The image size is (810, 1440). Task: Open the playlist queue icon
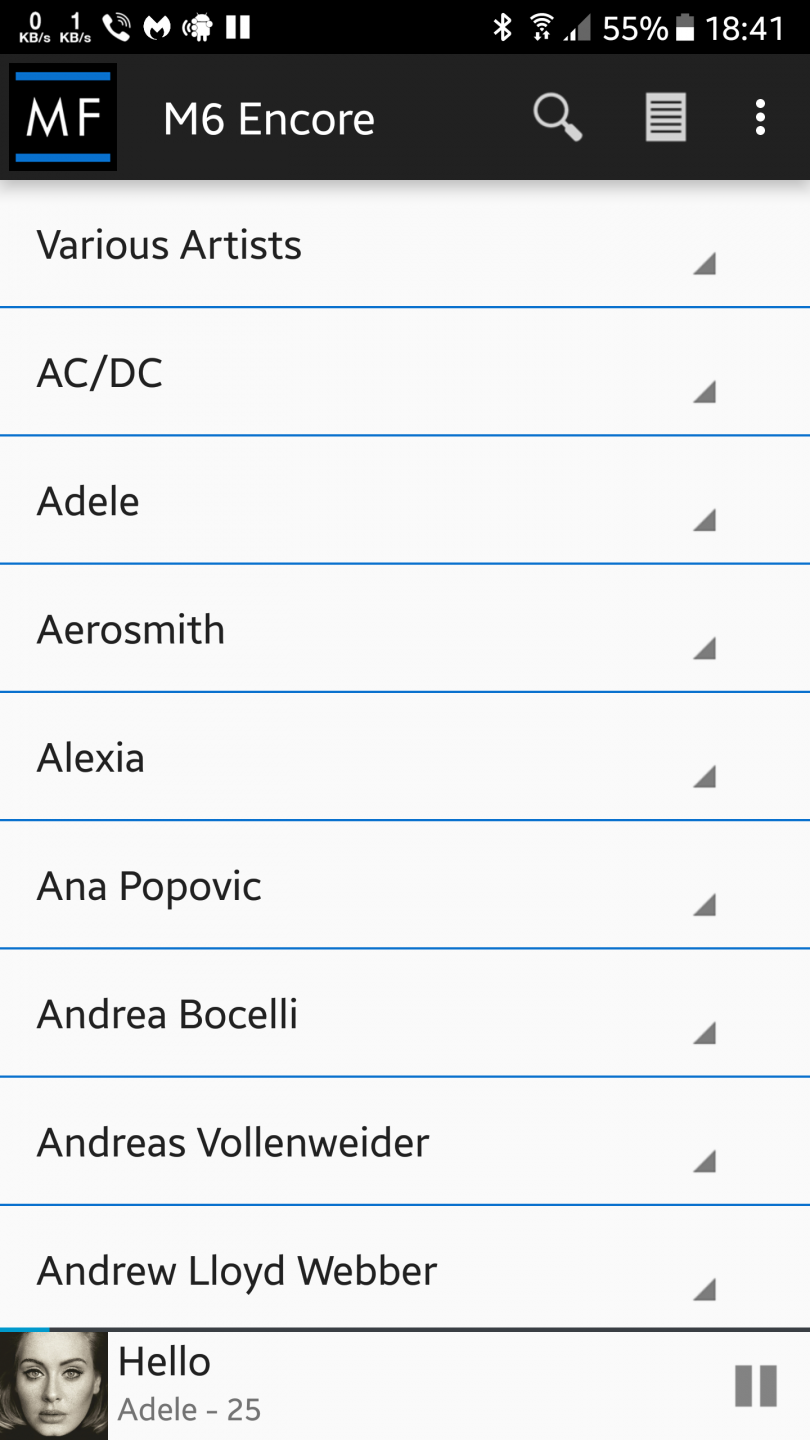665,118
